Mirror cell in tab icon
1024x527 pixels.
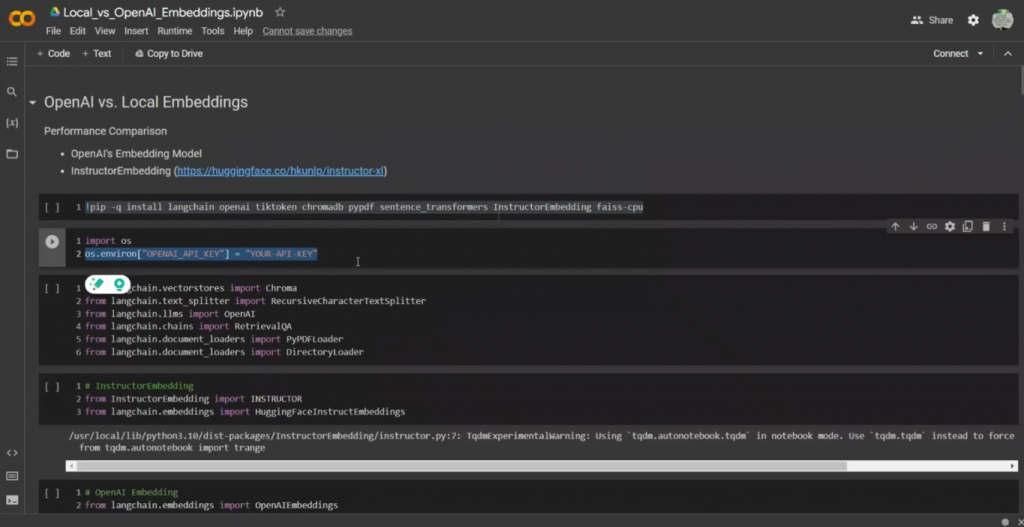[968, 227]
